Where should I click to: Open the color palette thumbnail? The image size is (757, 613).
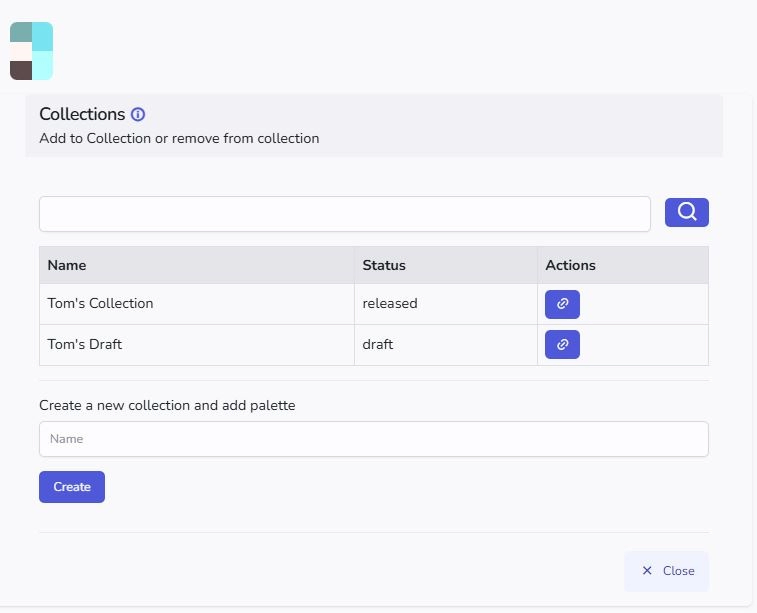pyautogui.click(x=31, y=51)
